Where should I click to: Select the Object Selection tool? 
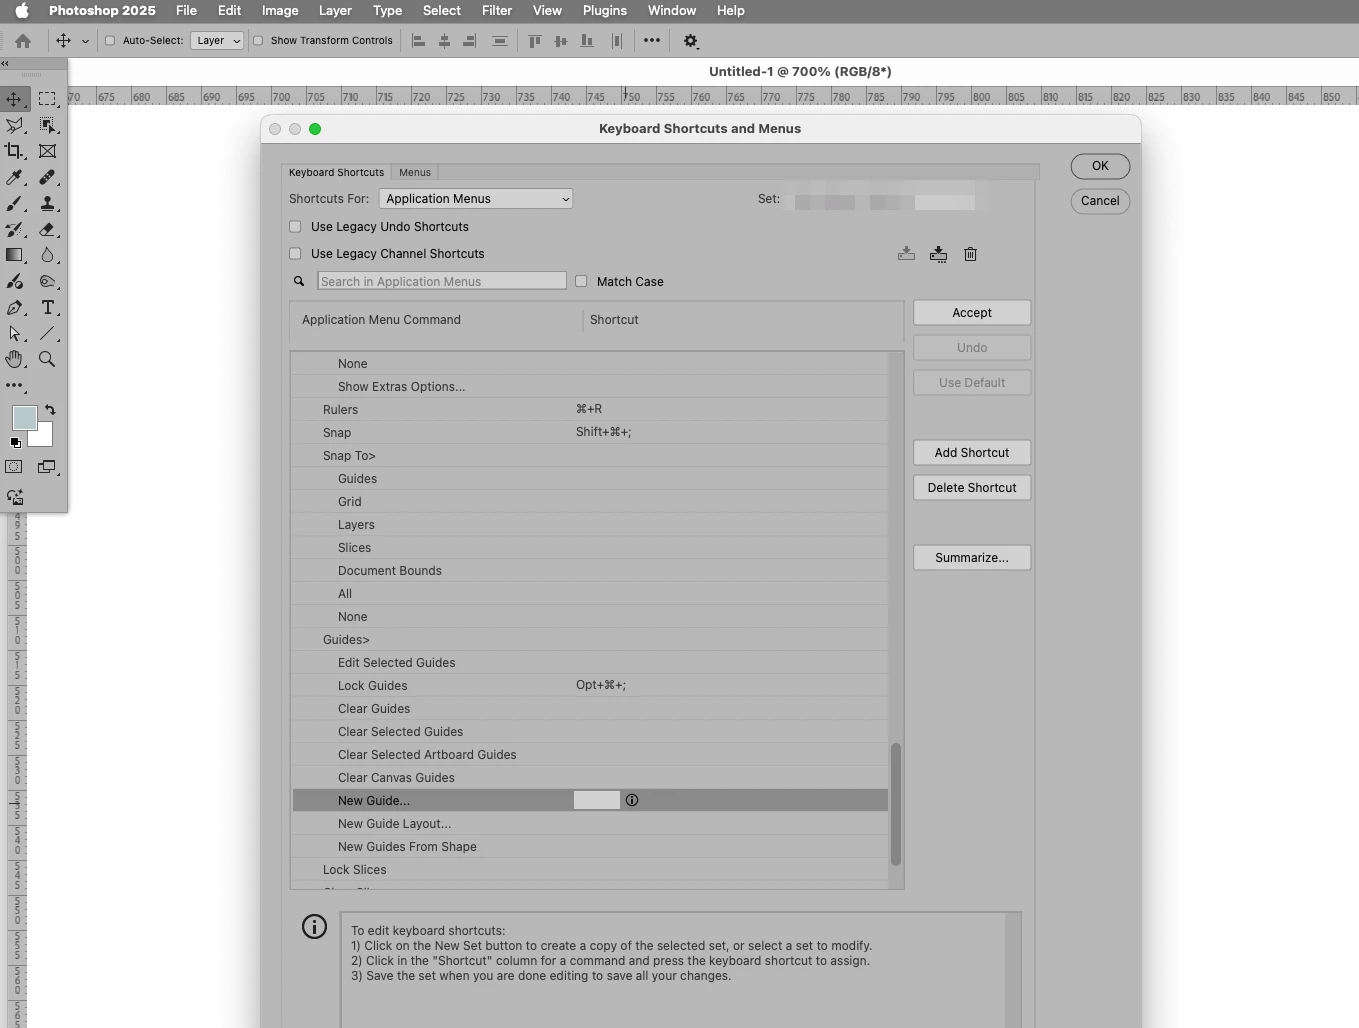47,125
